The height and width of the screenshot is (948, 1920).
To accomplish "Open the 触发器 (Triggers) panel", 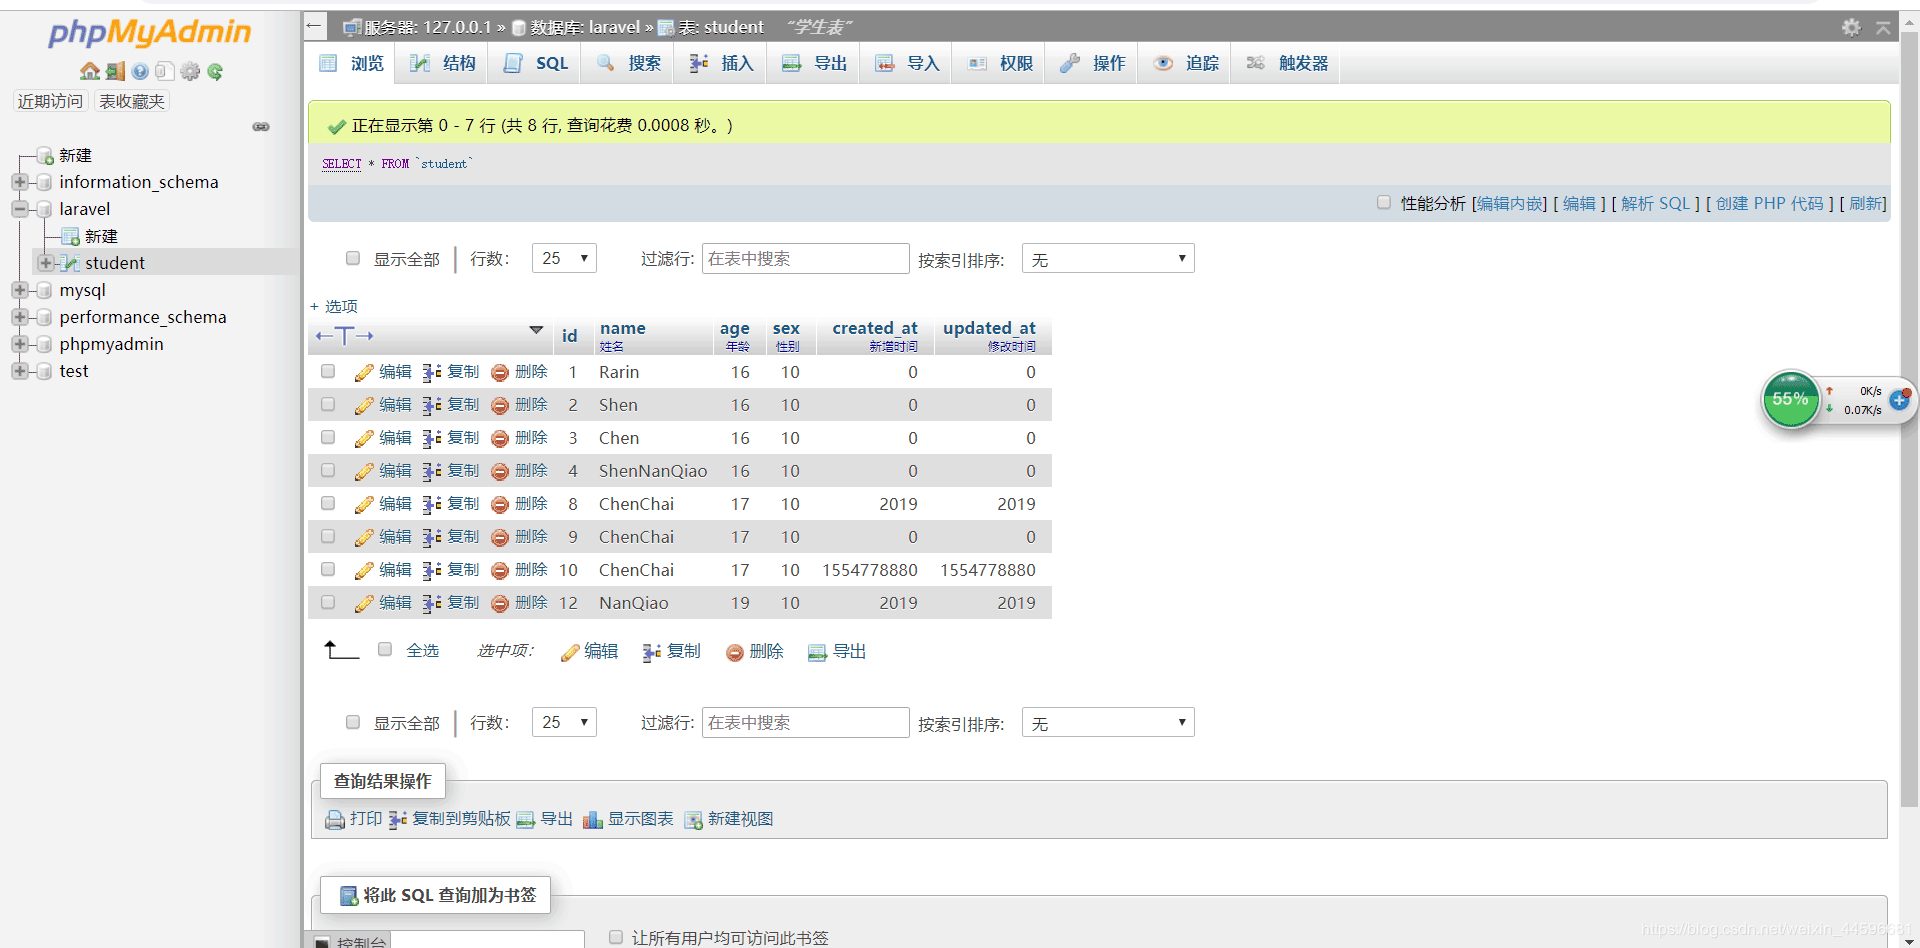I will pyautogui.click(x=1286, y=62).
